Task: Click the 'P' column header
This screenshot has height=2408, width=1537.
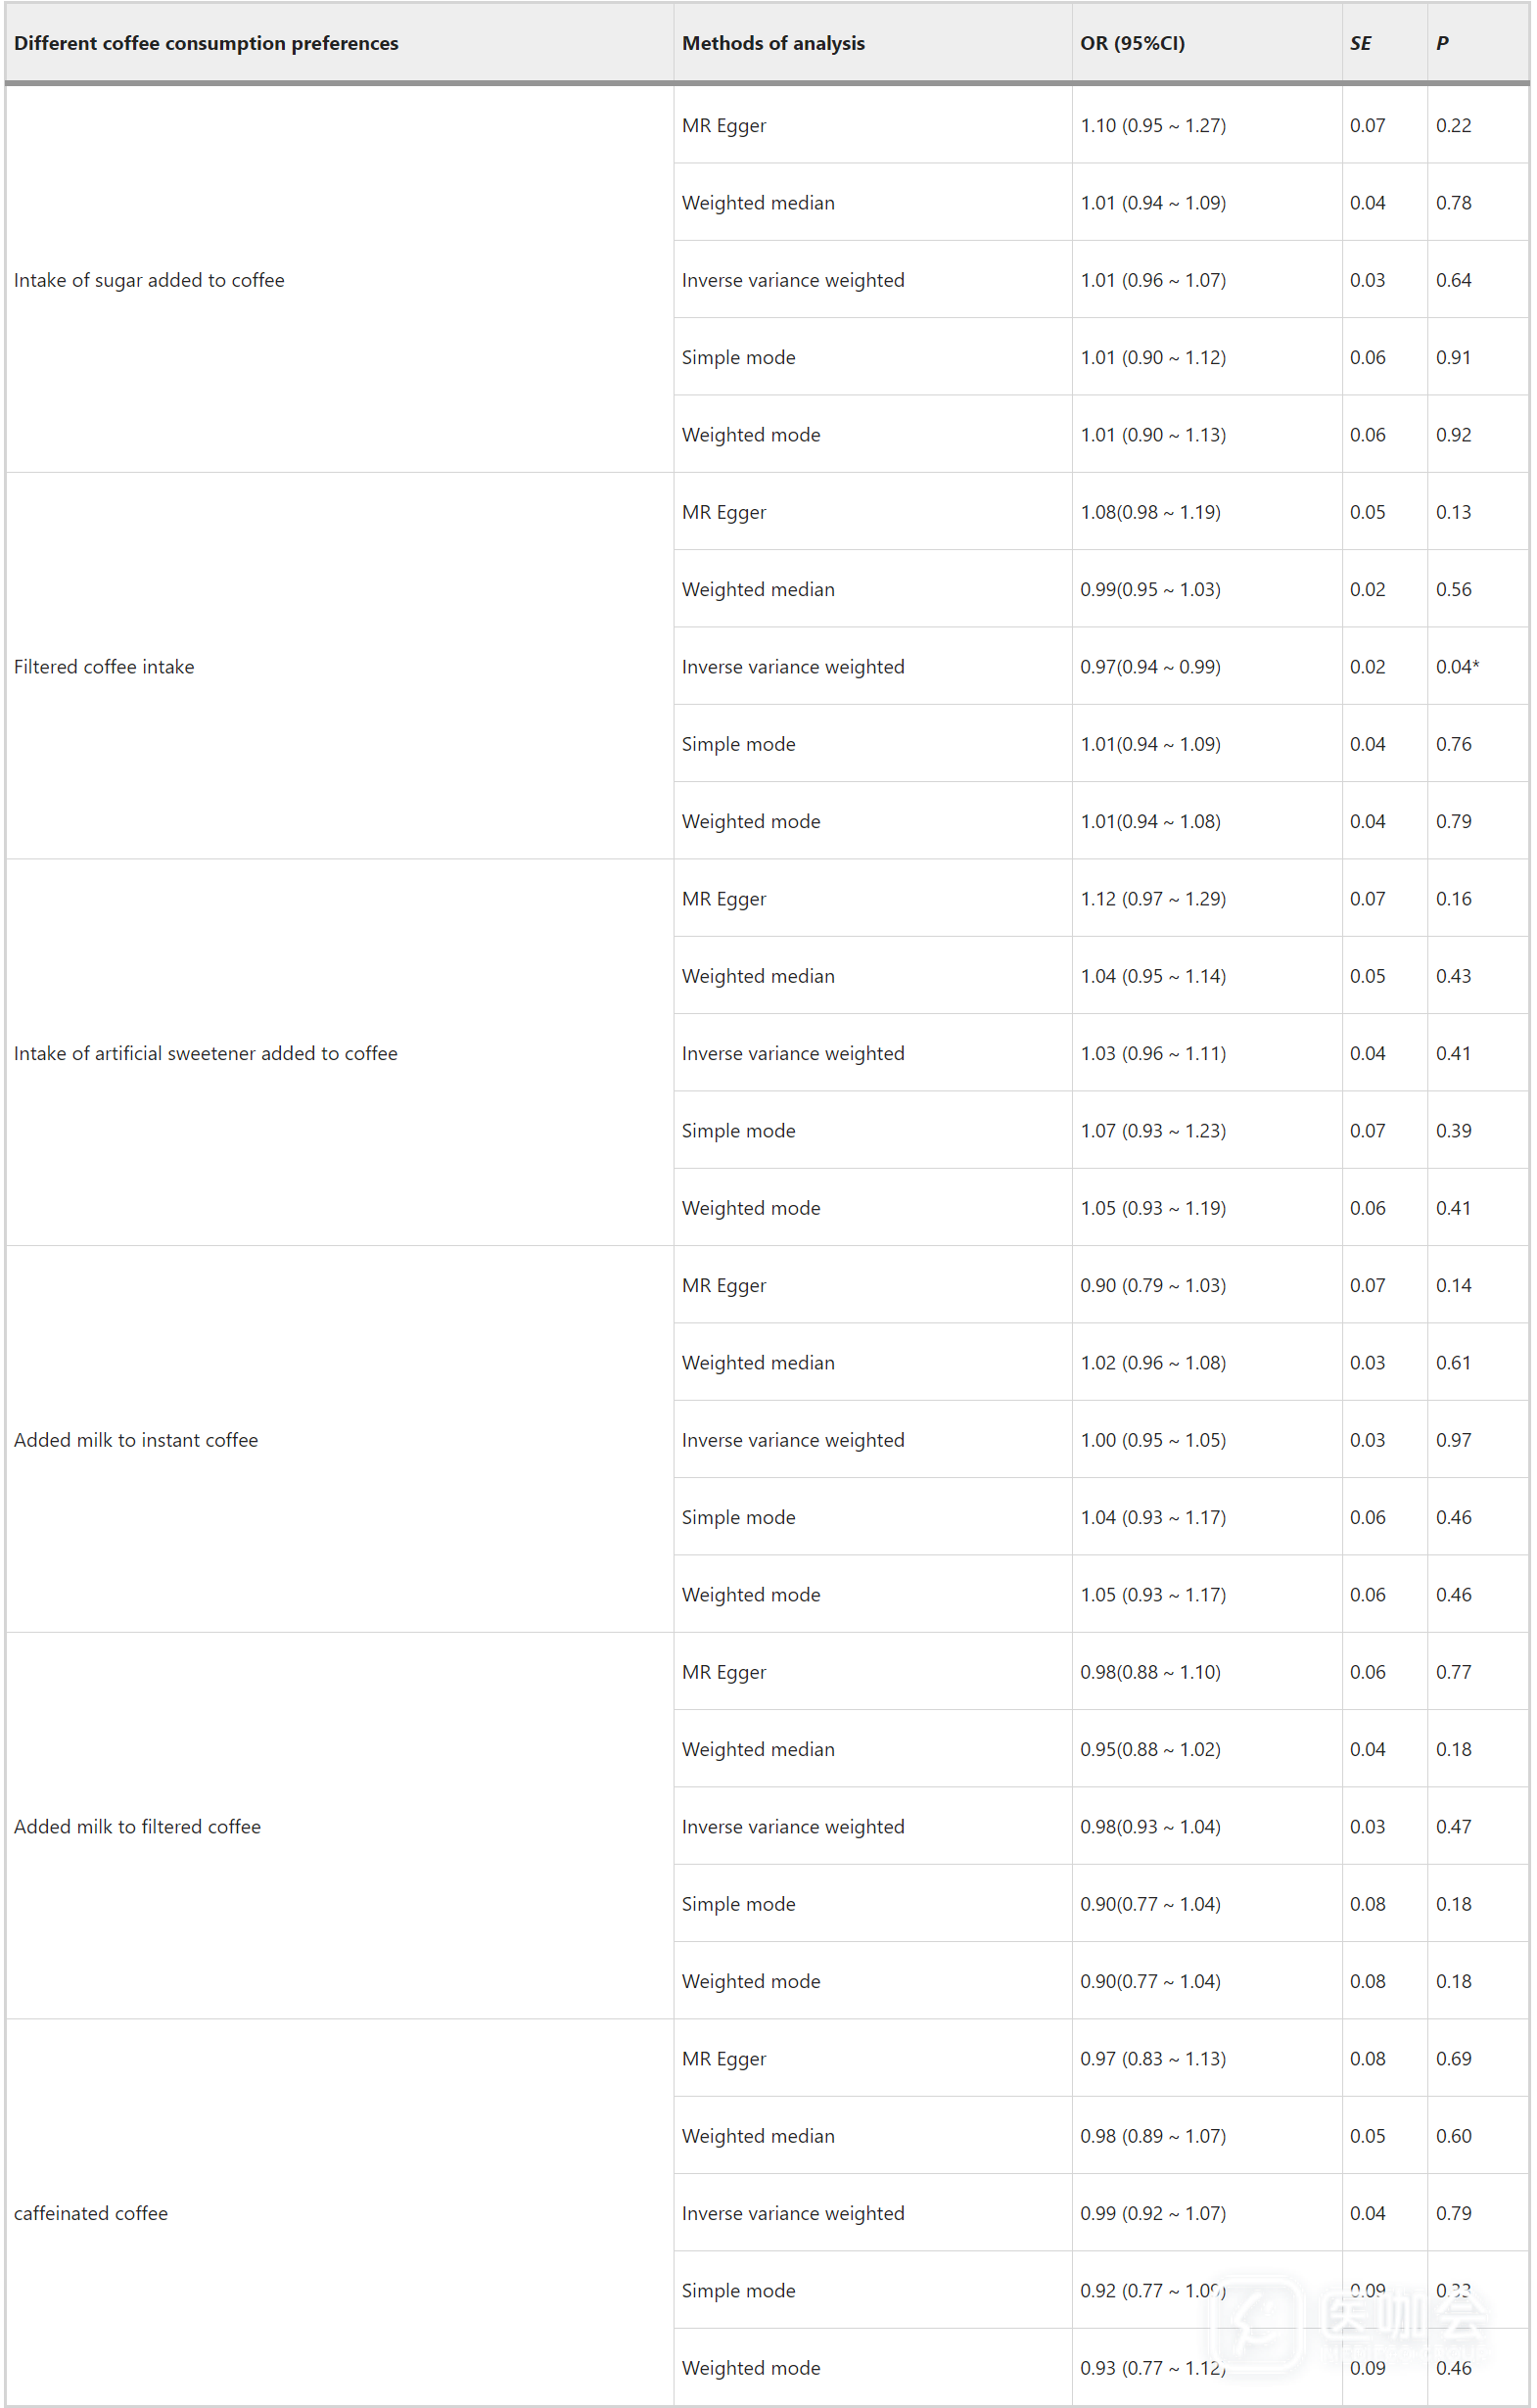Action: coord(1442,43)
